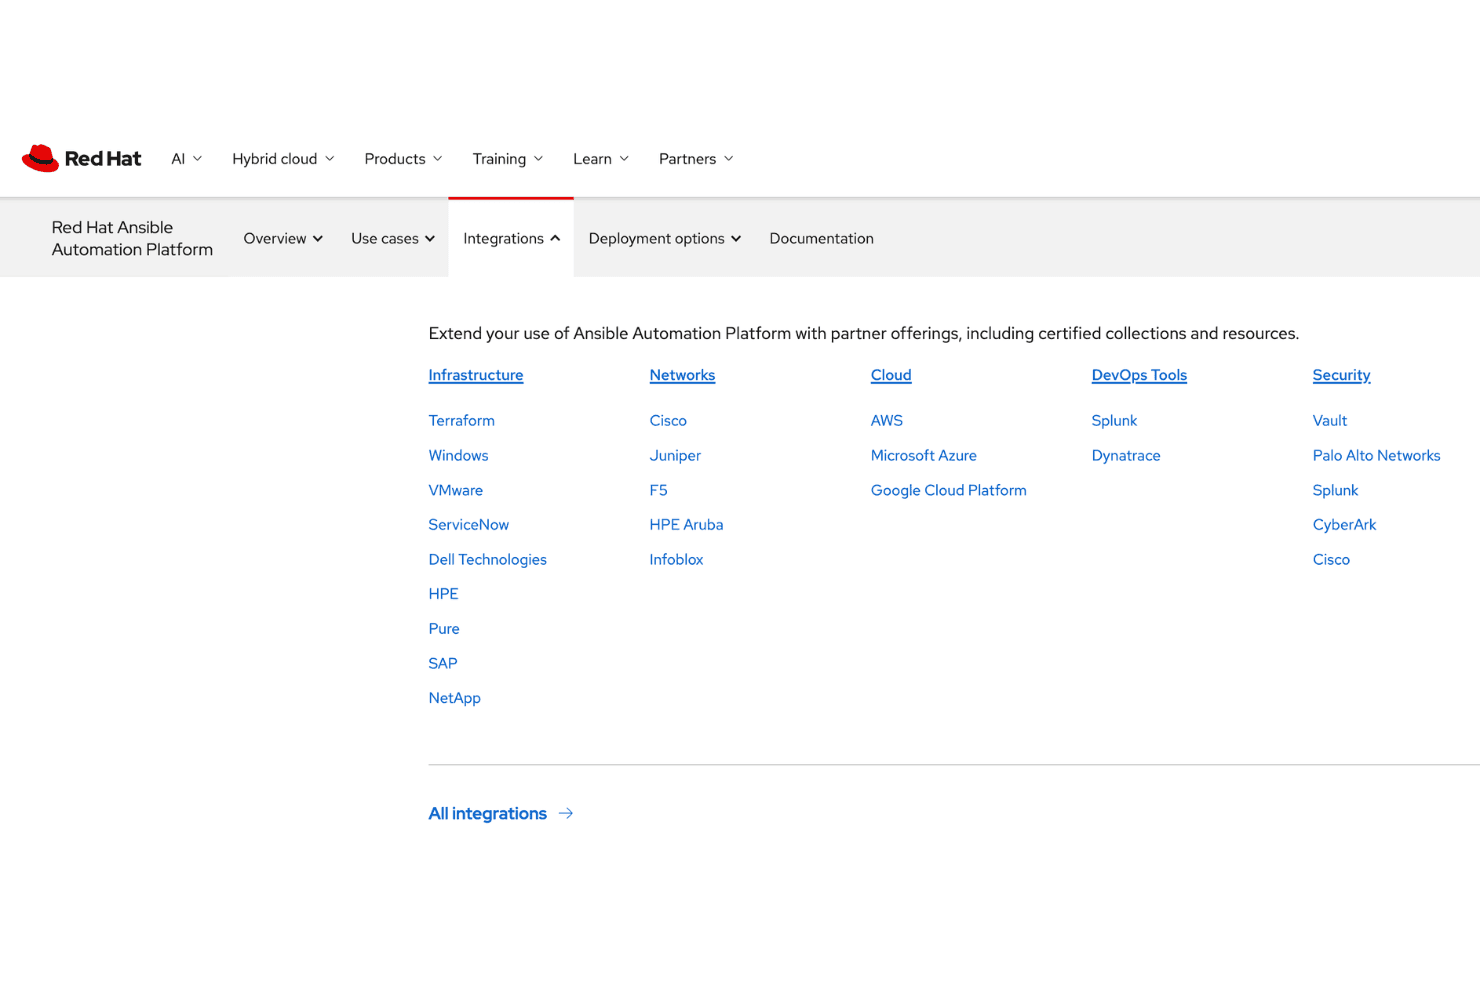
Task: Go to the Documentation tab
Action: pyautogui.click(x=821, y=238)
